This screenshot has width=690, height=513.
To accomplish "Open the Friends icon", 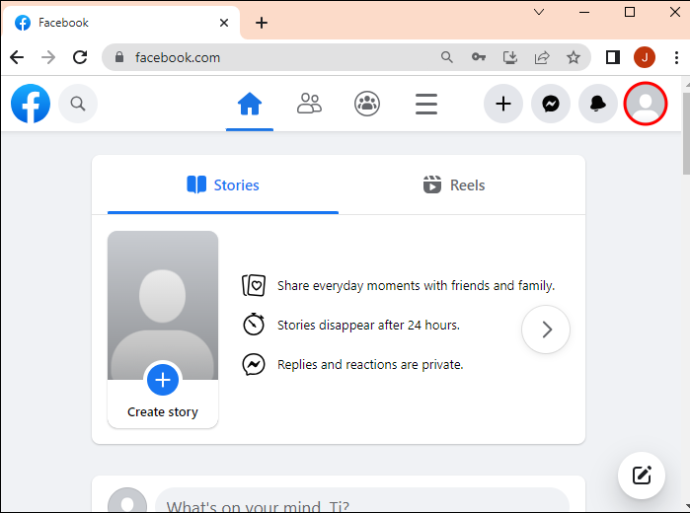I will [309, 104].
